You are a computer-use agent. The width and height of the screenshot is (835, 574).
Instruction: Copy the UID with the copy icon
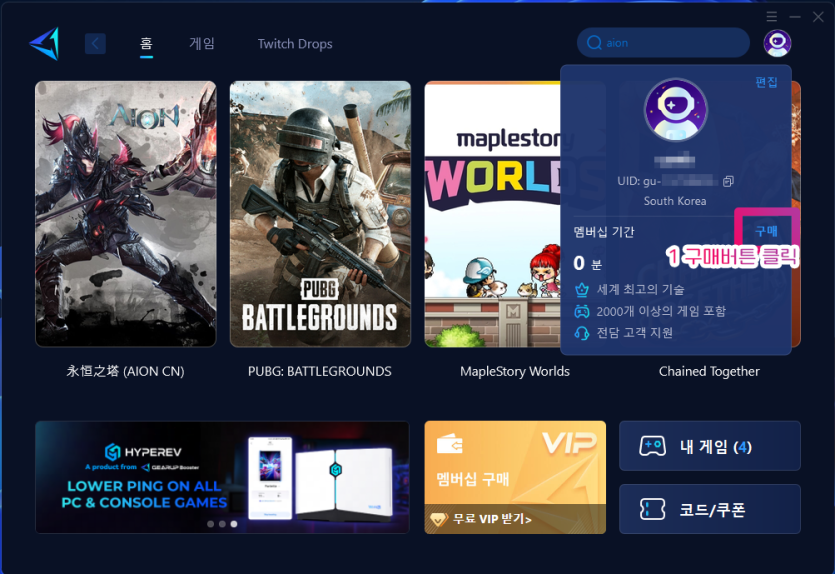tap(728, 181)
